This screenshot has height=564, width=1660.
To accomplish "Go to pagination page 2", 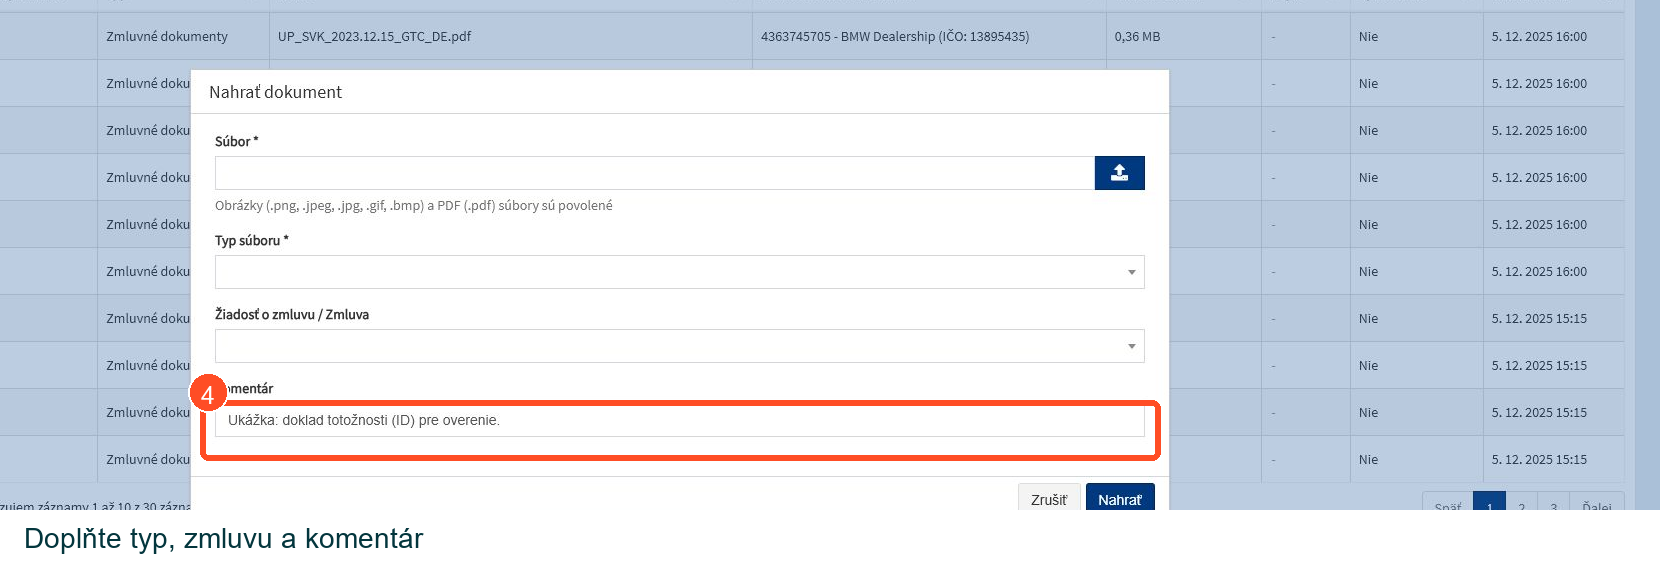I will click(1521, 502).
